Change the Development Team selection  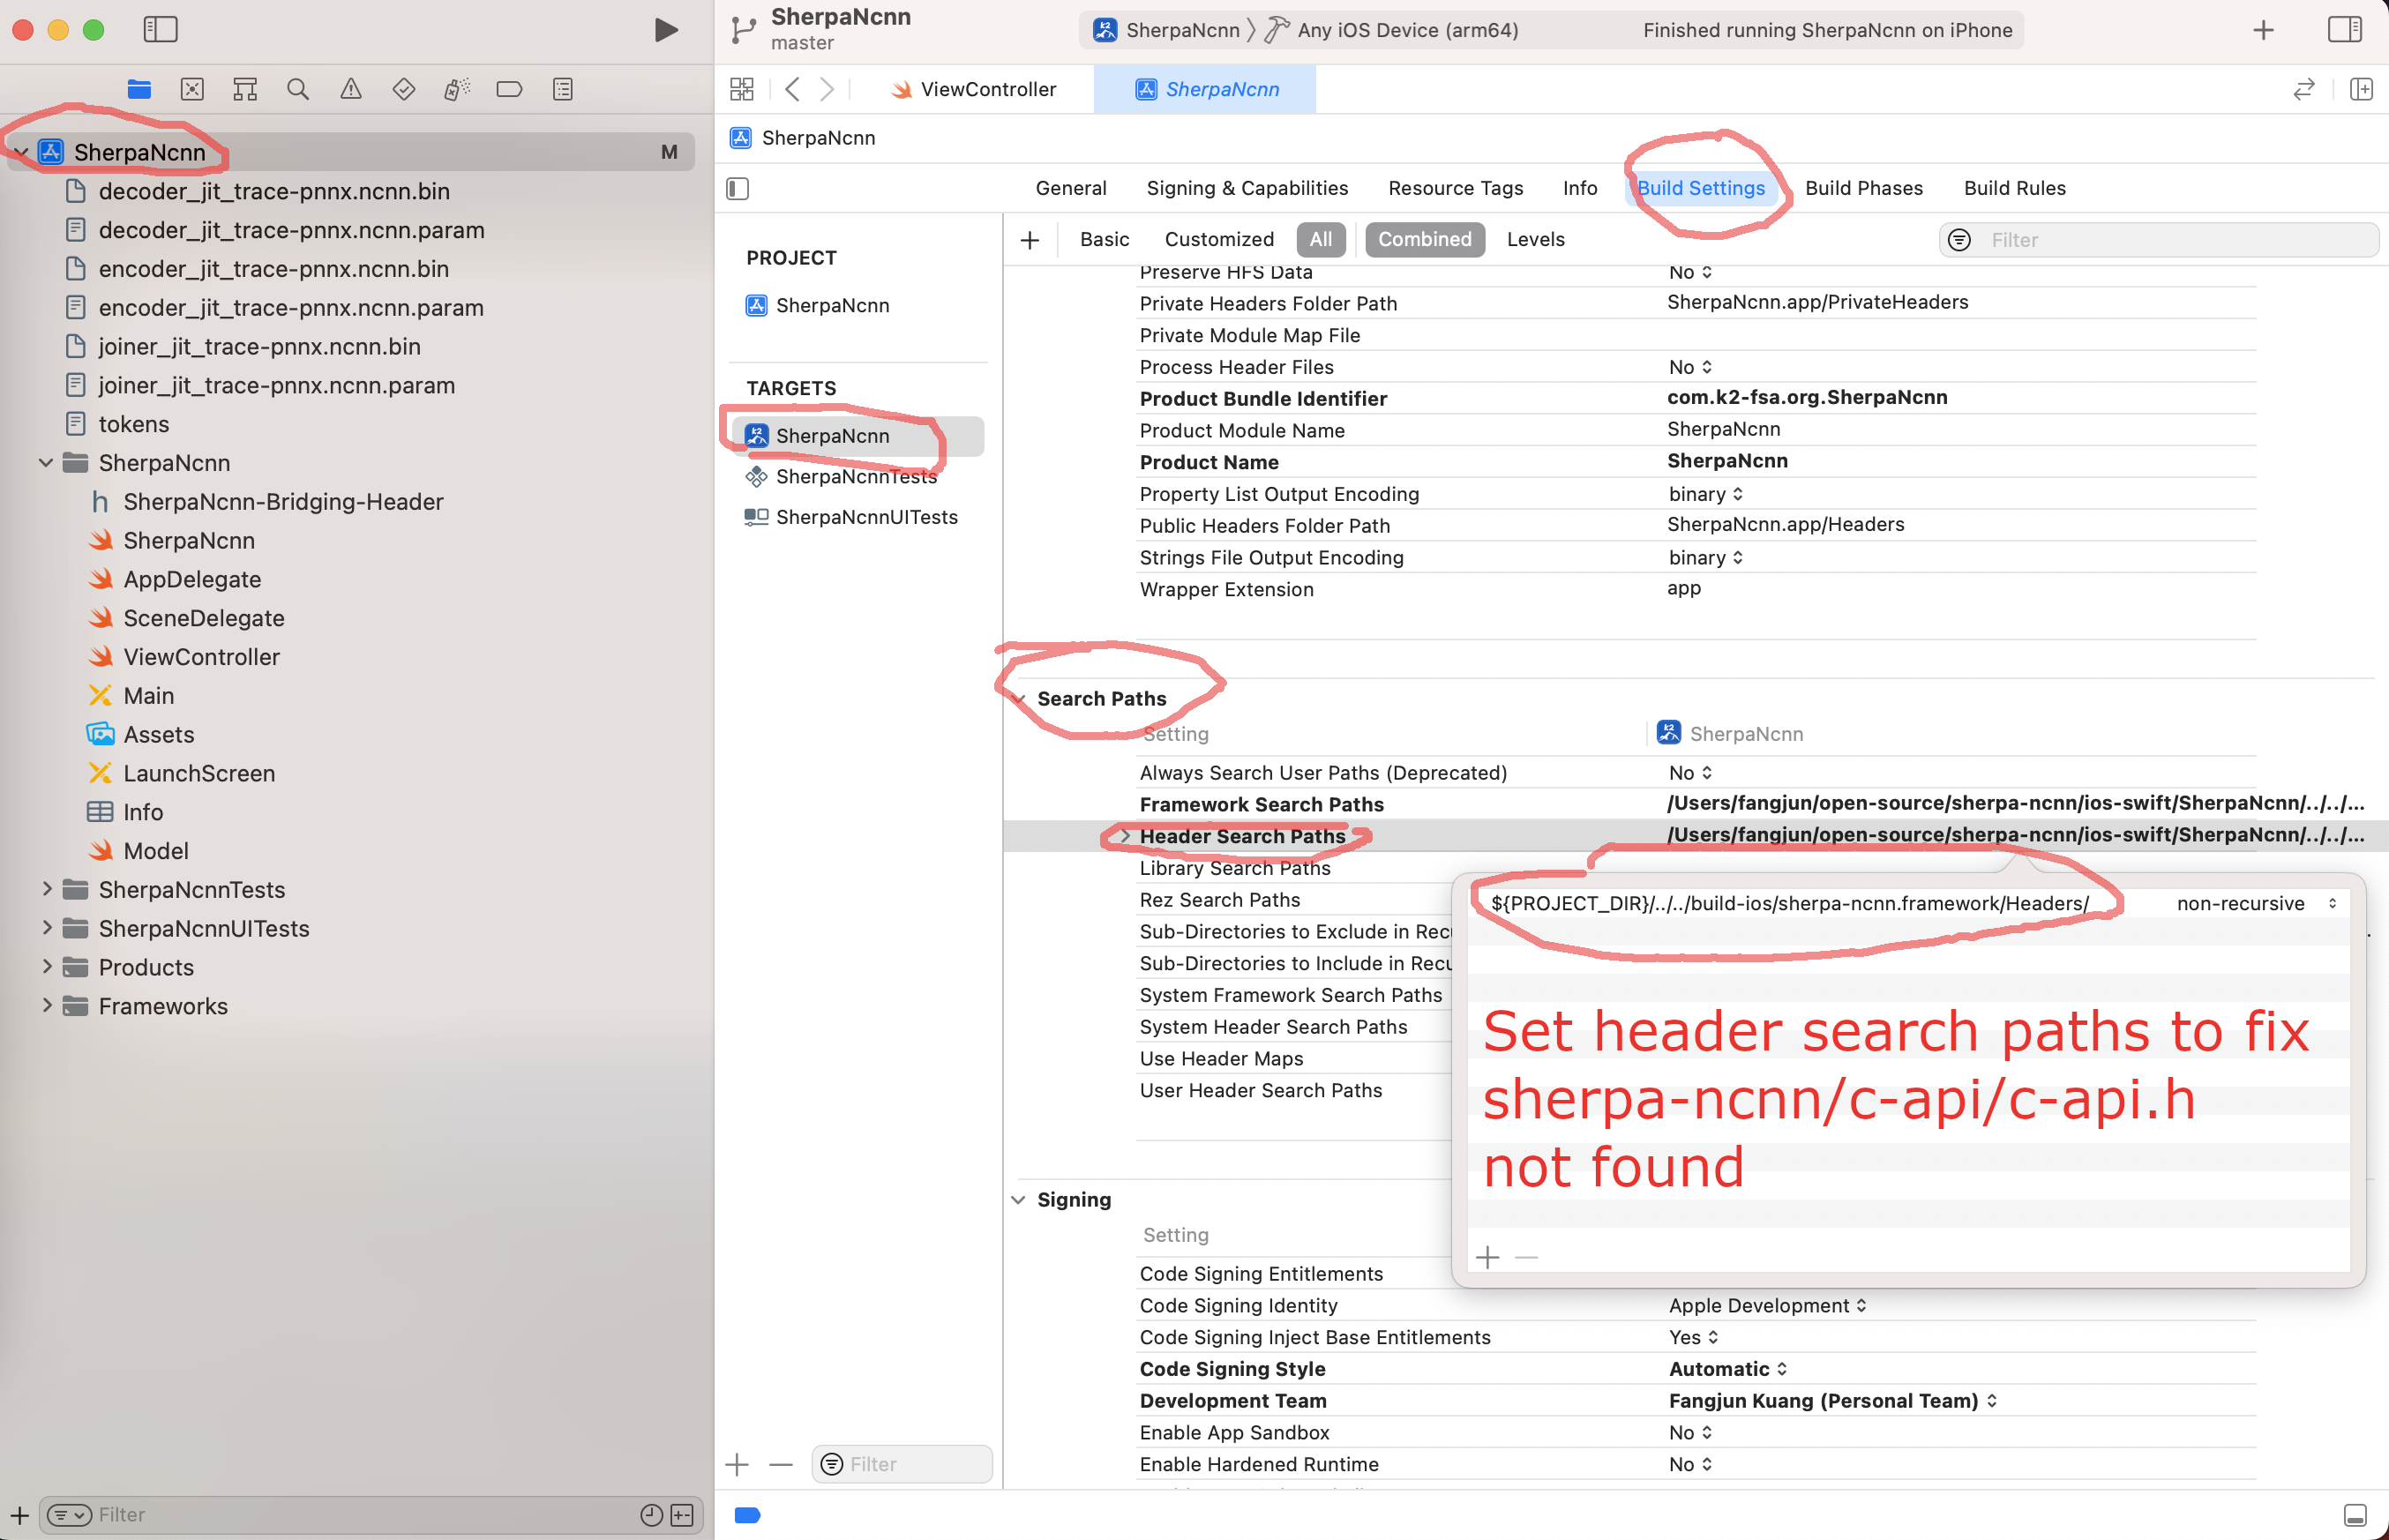point(1833,1401)
